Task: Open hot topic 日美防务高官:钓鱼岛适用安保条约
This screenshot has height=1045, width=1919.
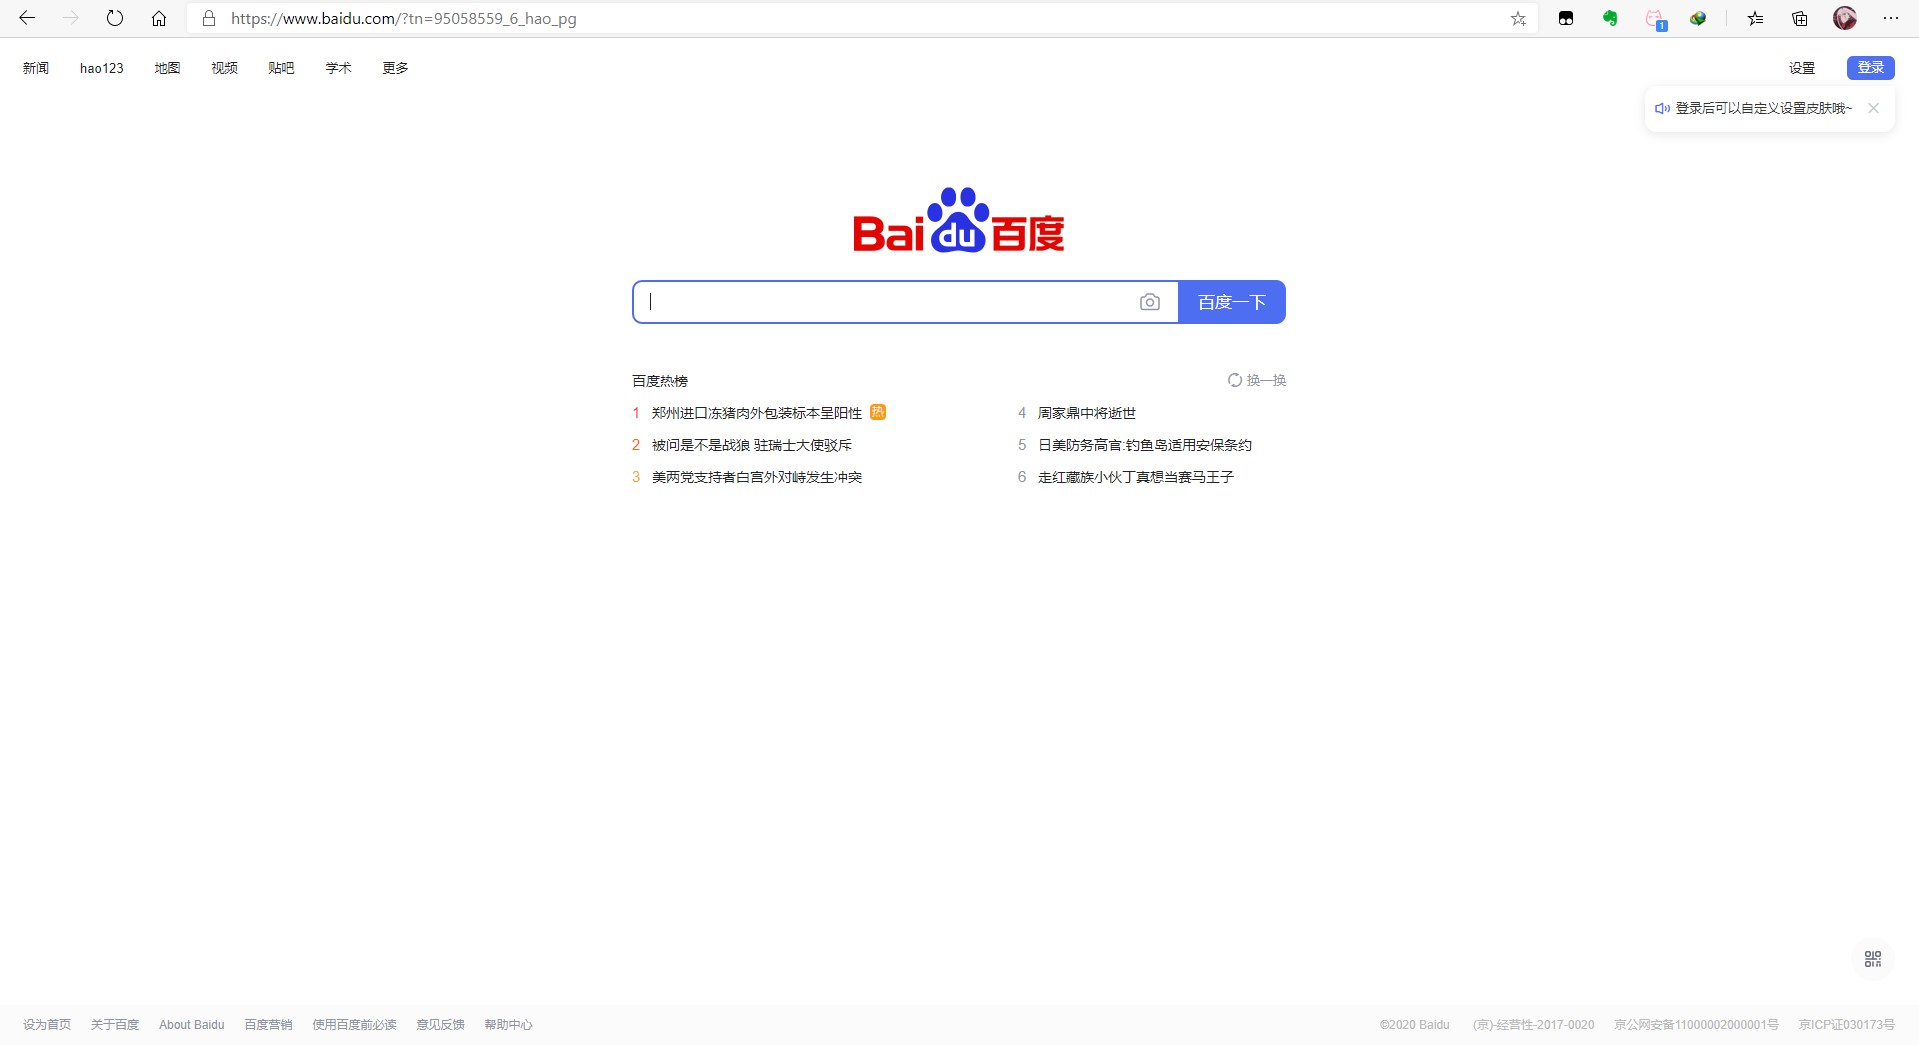Action: (x=1145, y=445)
